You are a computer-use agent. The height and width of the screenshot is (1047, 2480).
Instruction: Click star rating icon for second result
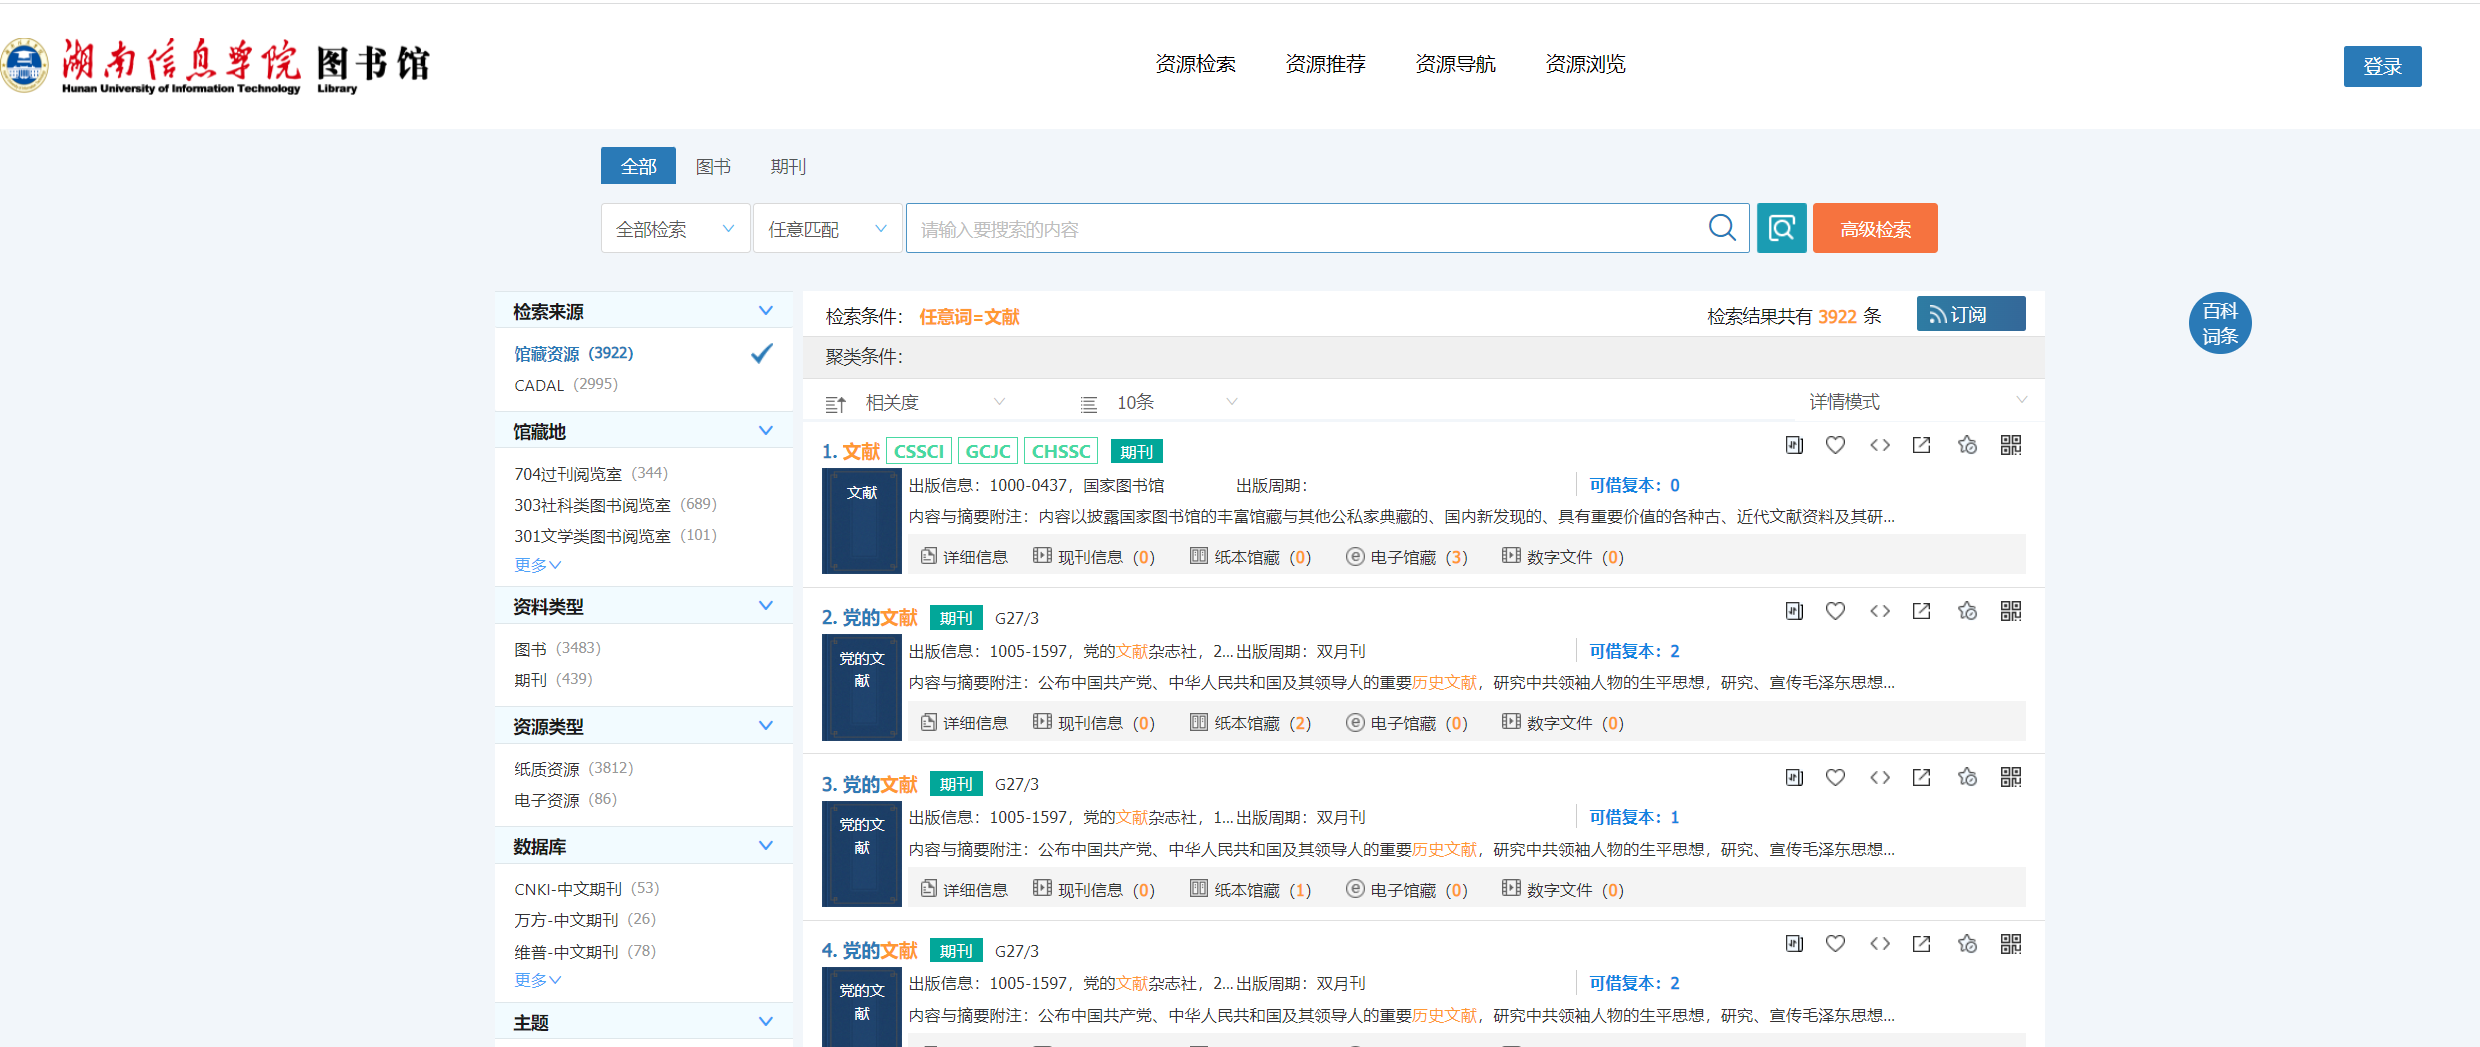tap(1967, 611)
